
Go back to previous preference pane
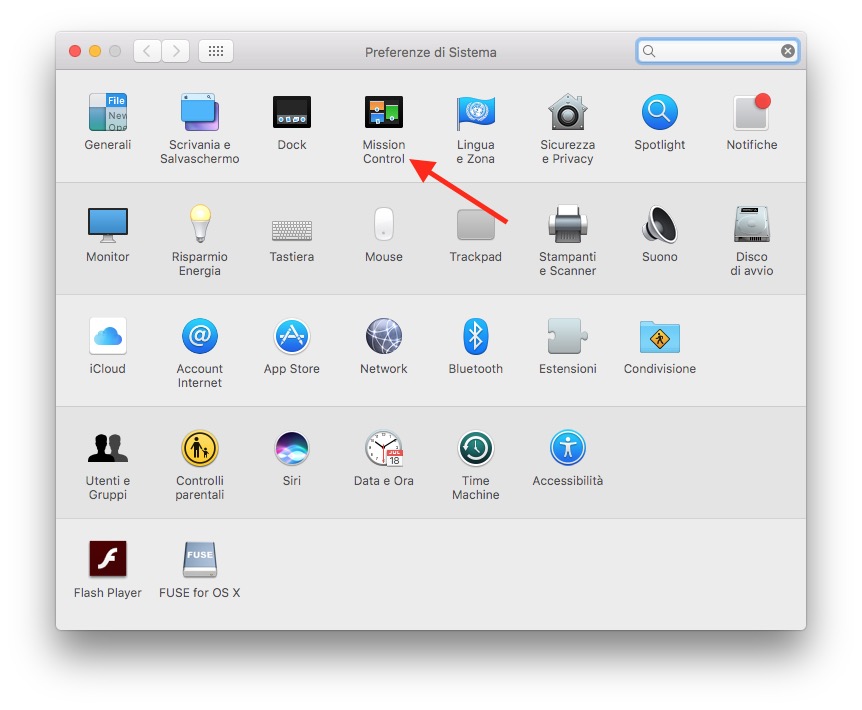click(x=147, y=51)
